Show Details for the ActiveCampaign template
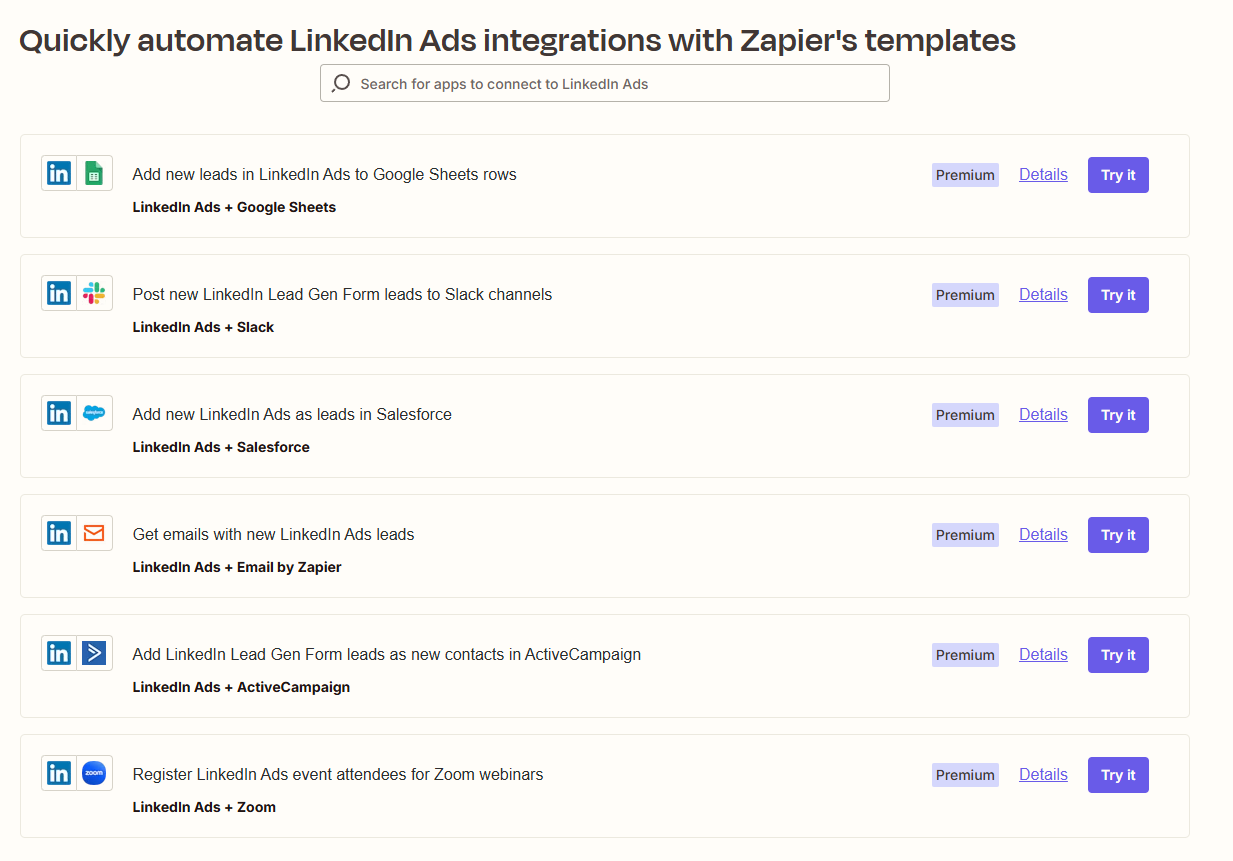 pyautogui.click(x=1043, y=654)
